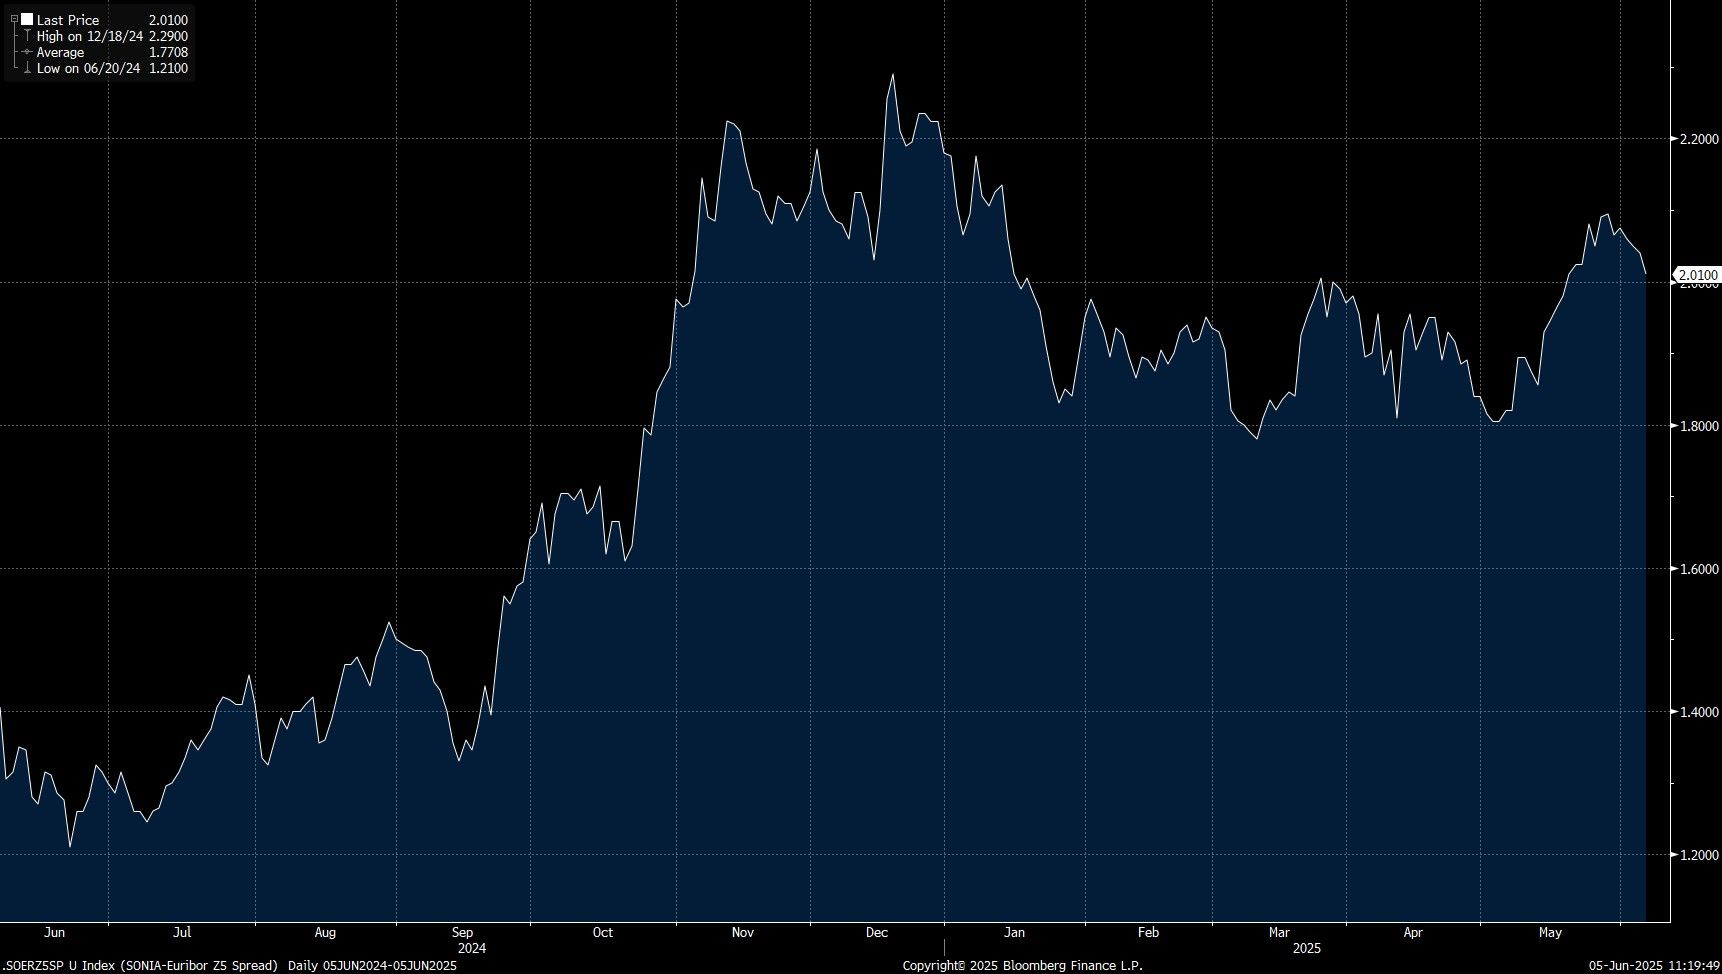Click the white Last Price color swatch
1722x974 pixels.
pos(27,20)
